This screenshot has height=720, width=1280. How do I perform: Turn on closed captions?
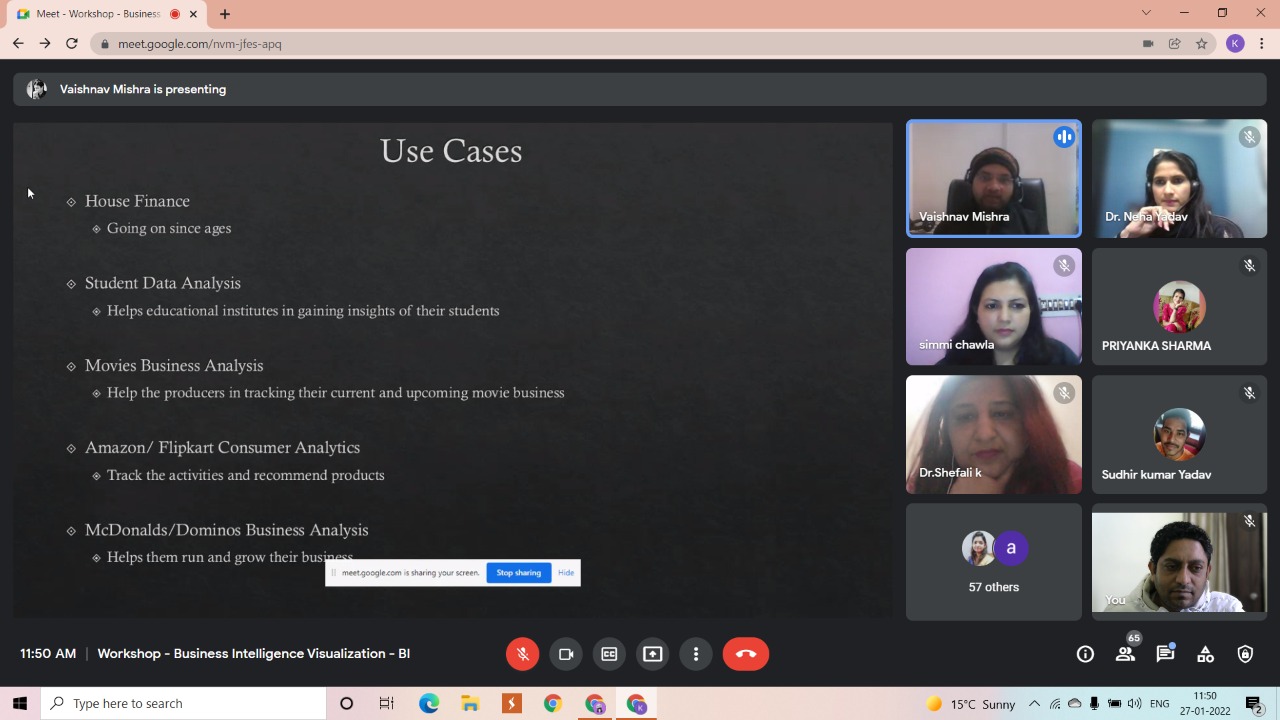[609, 654]
